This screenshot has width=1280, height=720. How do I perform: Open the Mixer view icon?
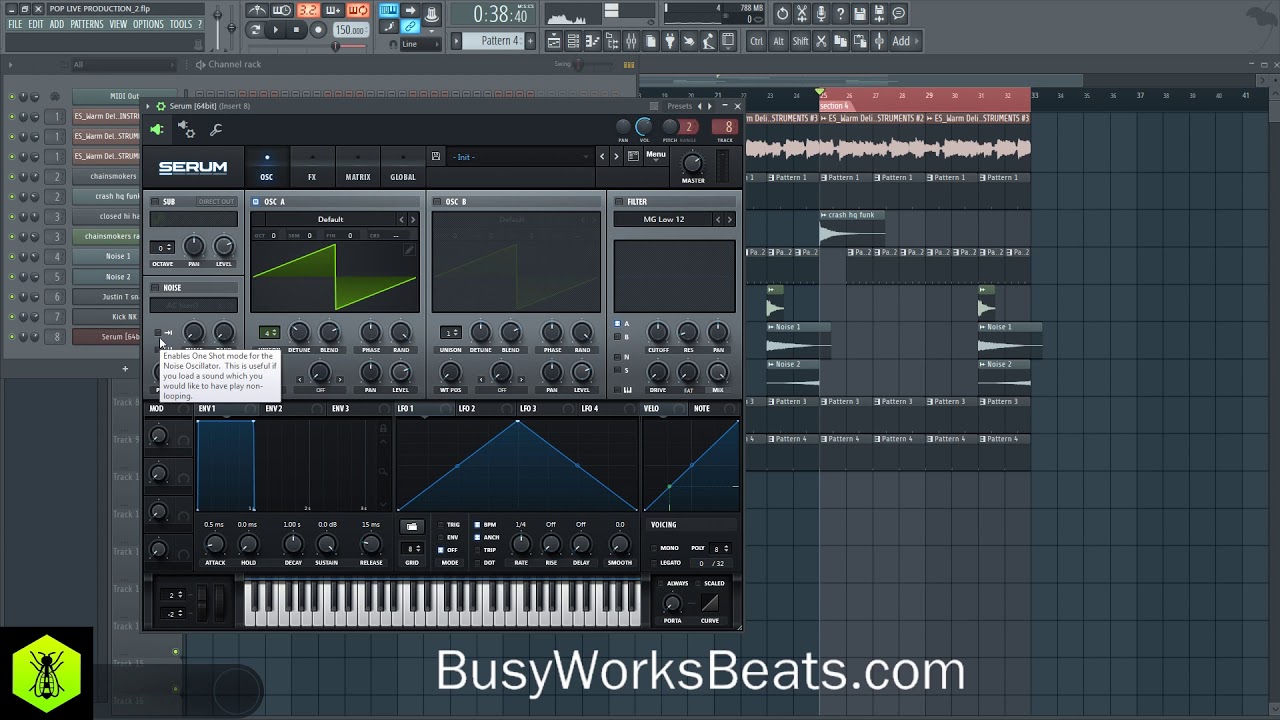click(x=631, y=41)
